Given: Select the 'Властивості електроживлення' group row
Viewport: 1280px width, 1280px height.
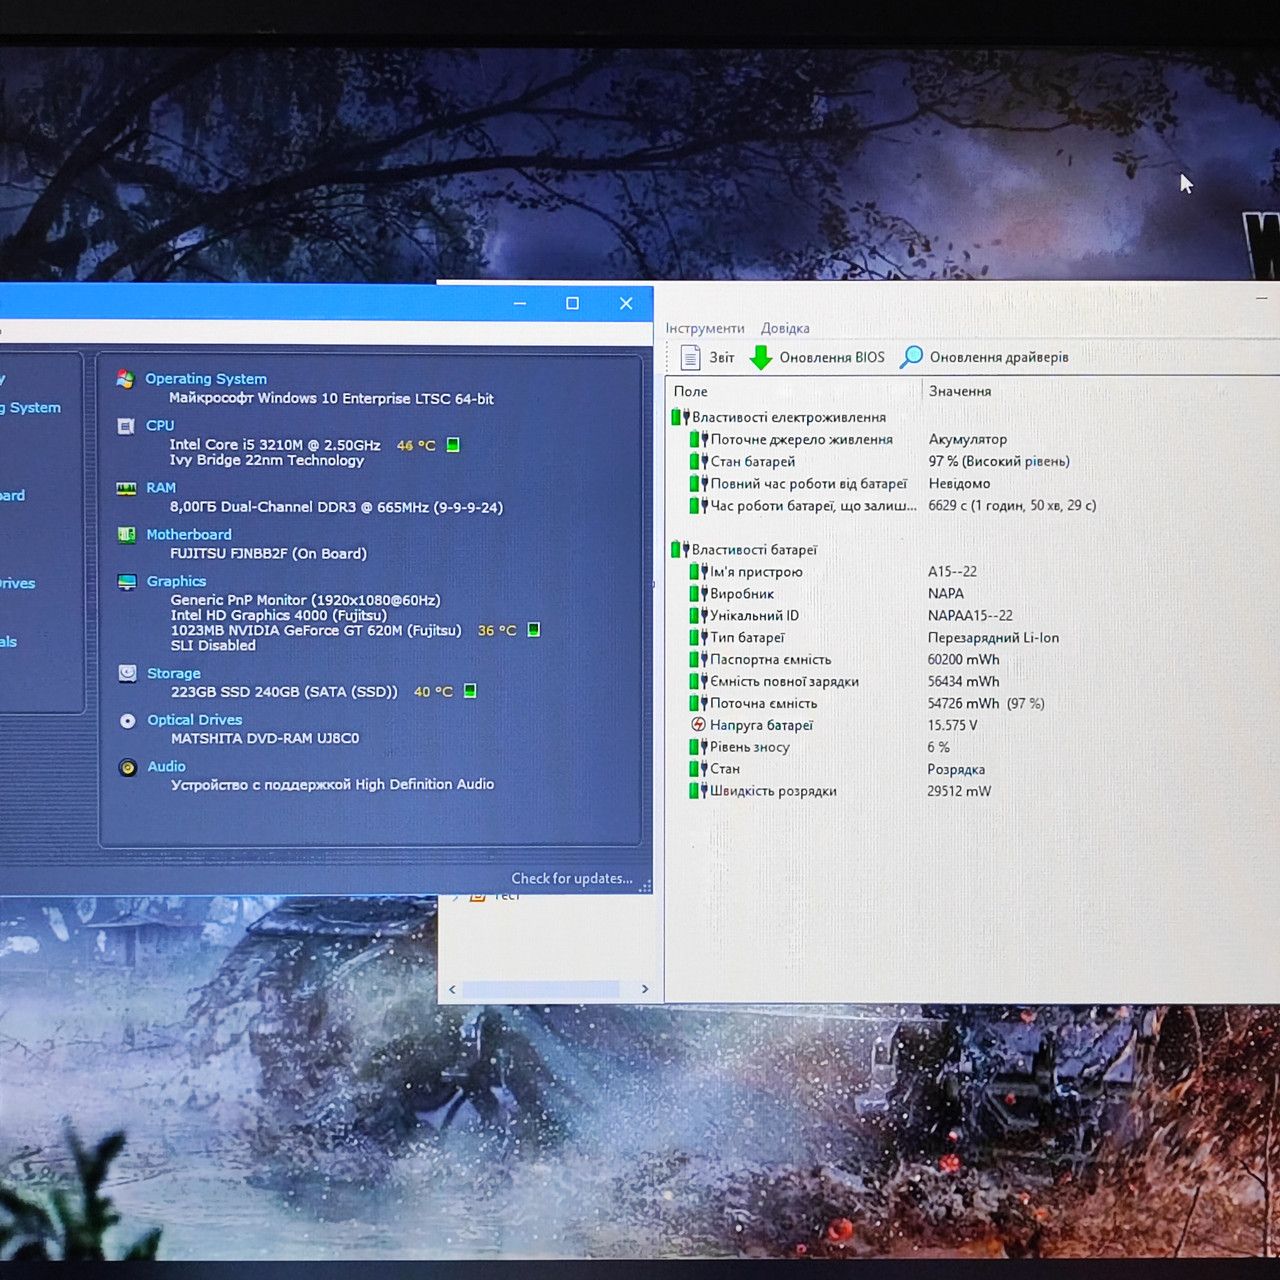Looking at the screenshot, I should (x=780, y=417).
